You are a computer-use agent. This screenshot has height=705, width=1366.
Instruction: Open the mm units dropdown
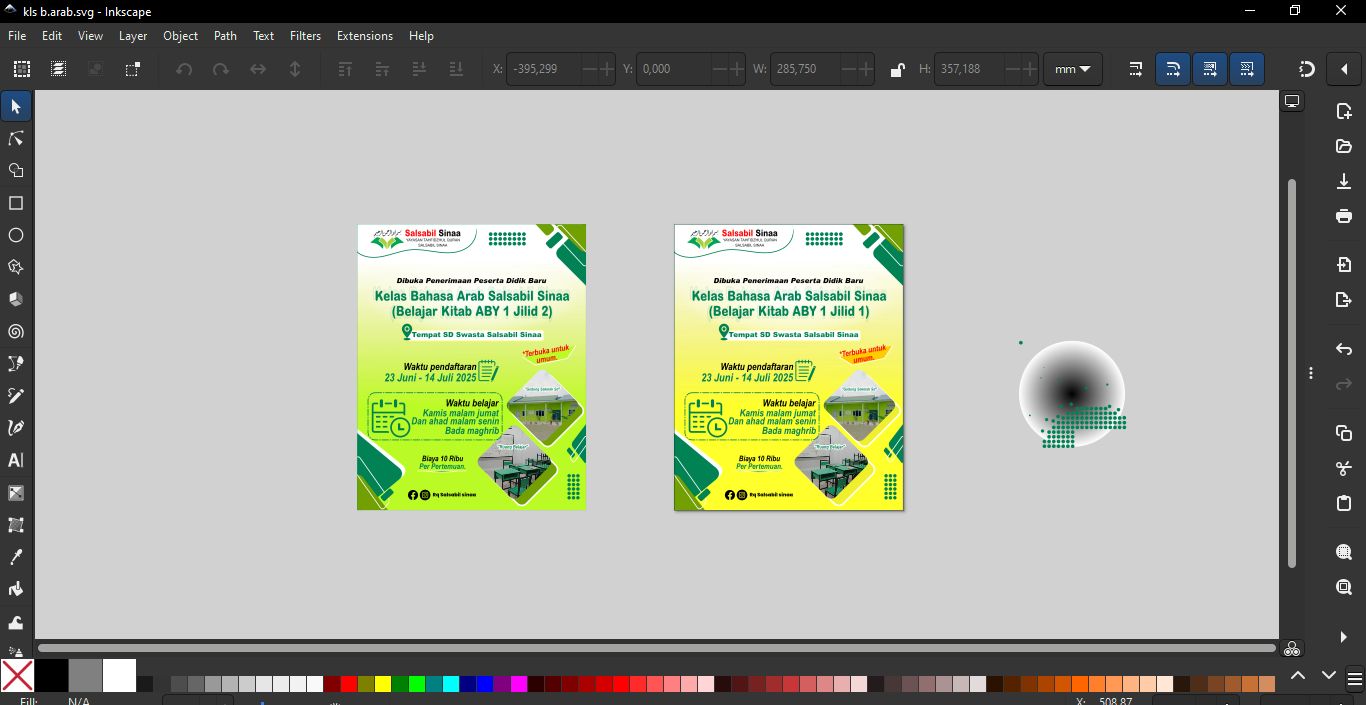(1073, 69)
